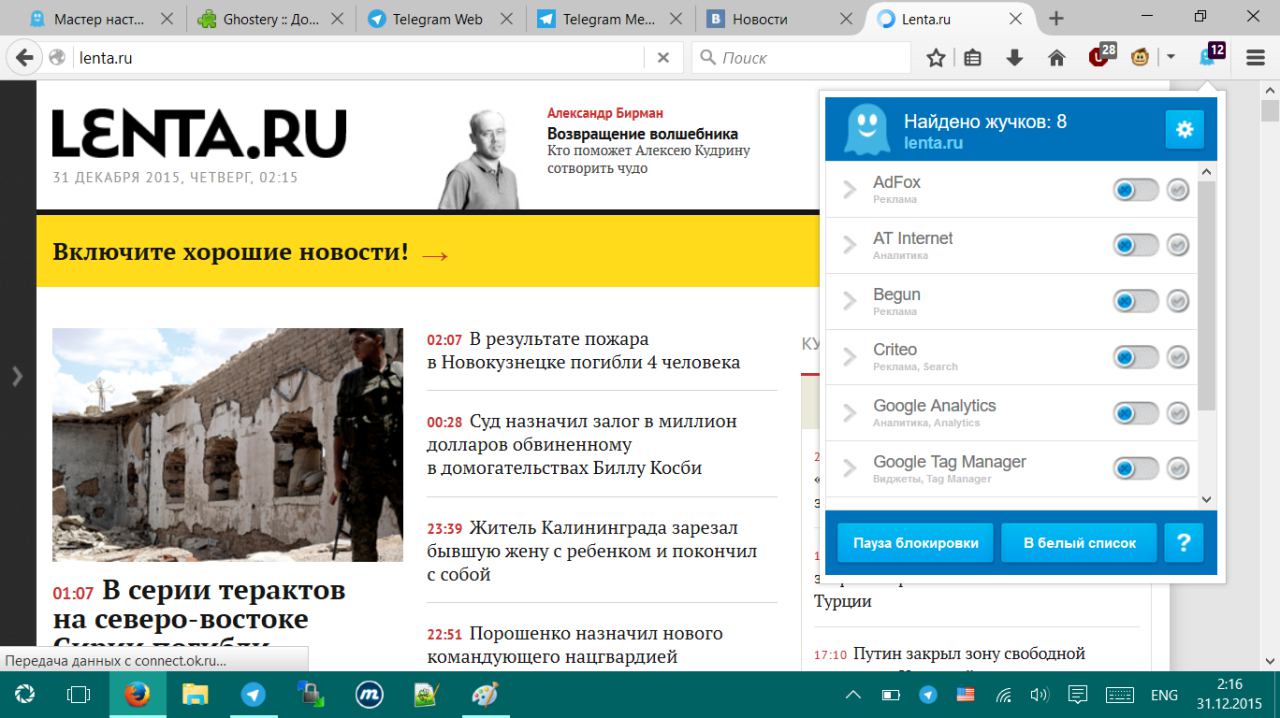The height and width of the screenshot is (718, 1280).
Task: Click the Ghostery tracker list scrollbar thumb
Action: [1206, 295]
